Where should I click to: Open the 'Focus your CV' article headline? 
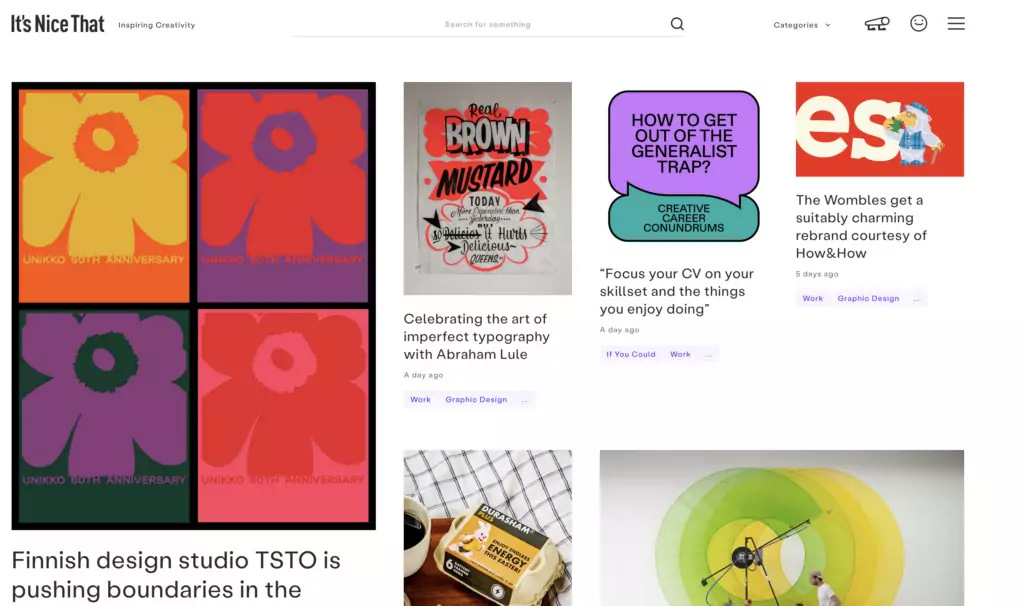point(677,291)
